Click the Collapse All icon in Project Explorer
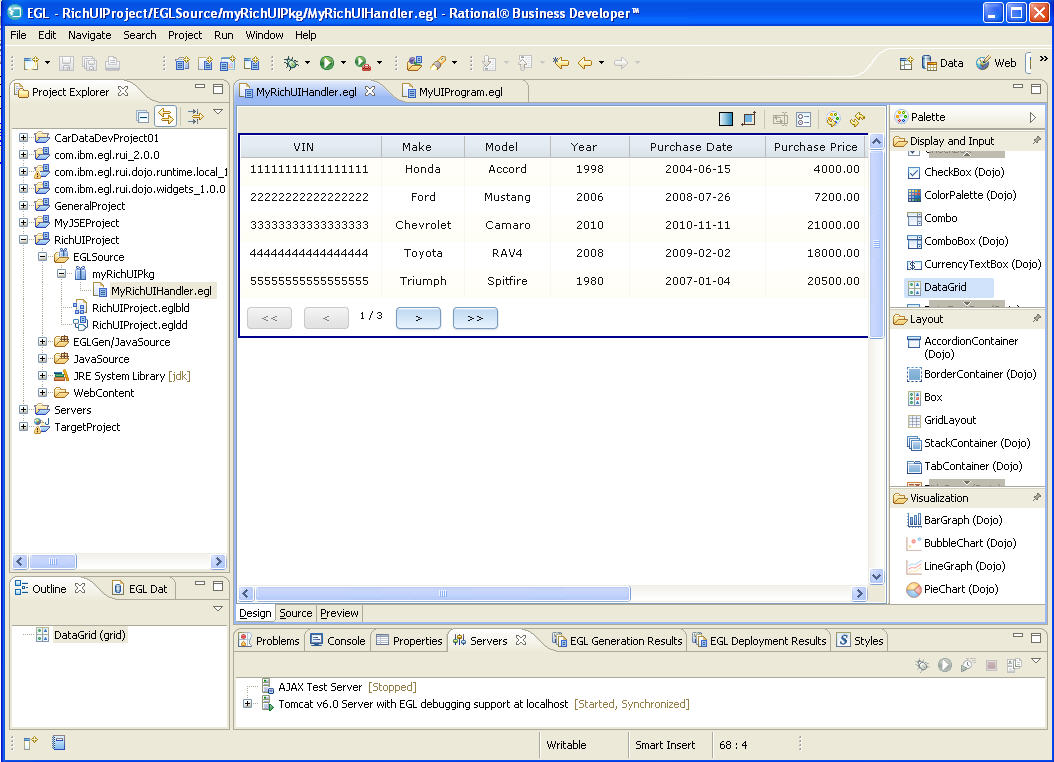The image size is (1054, 762). [143, 116]
